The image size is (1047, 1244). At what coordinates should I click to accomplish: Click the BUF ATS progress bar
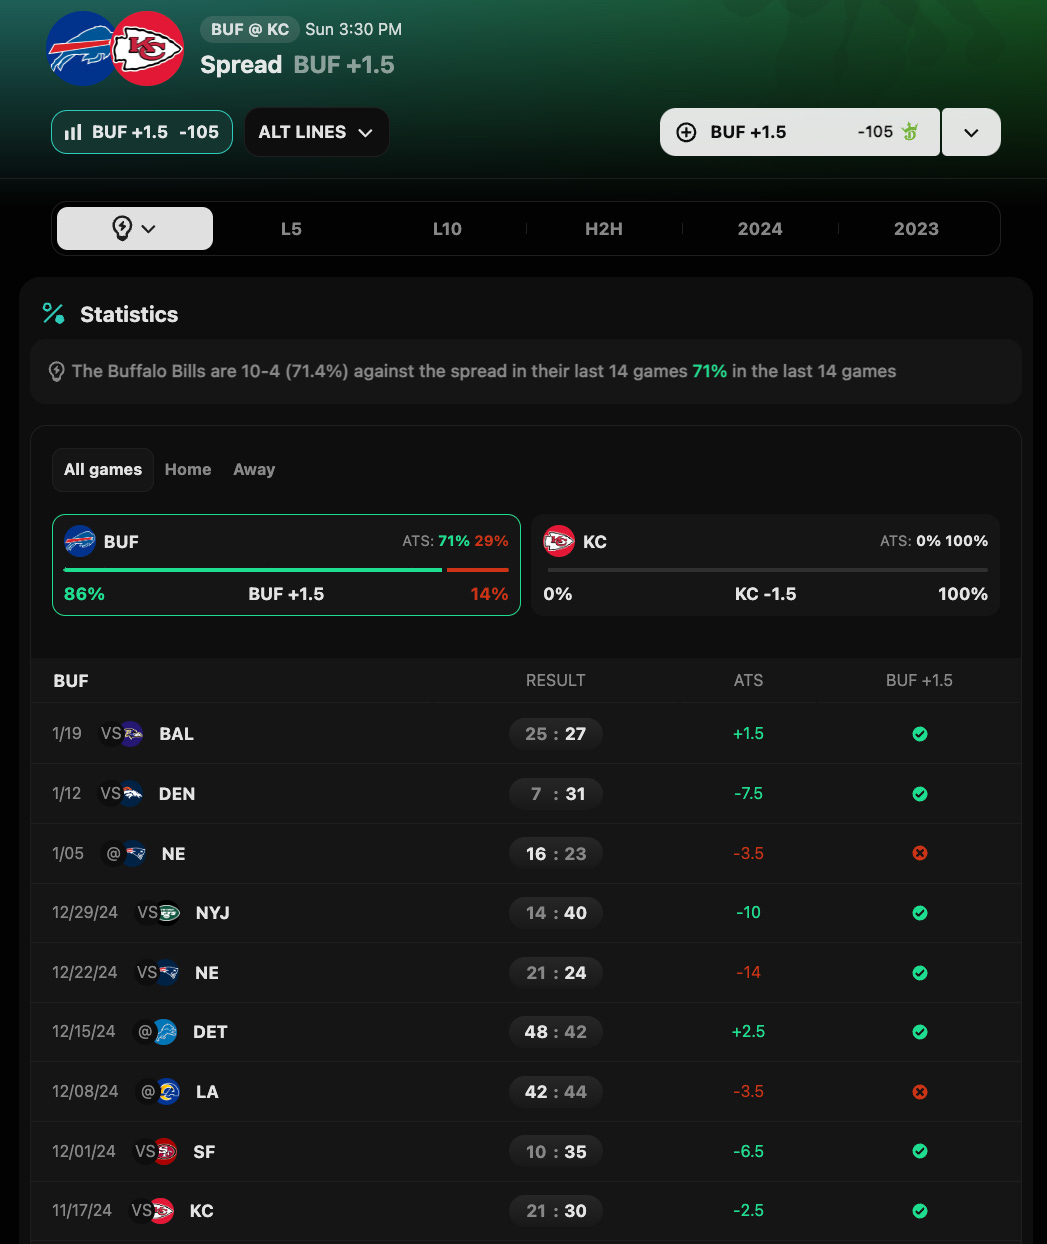tap(286, 570)
